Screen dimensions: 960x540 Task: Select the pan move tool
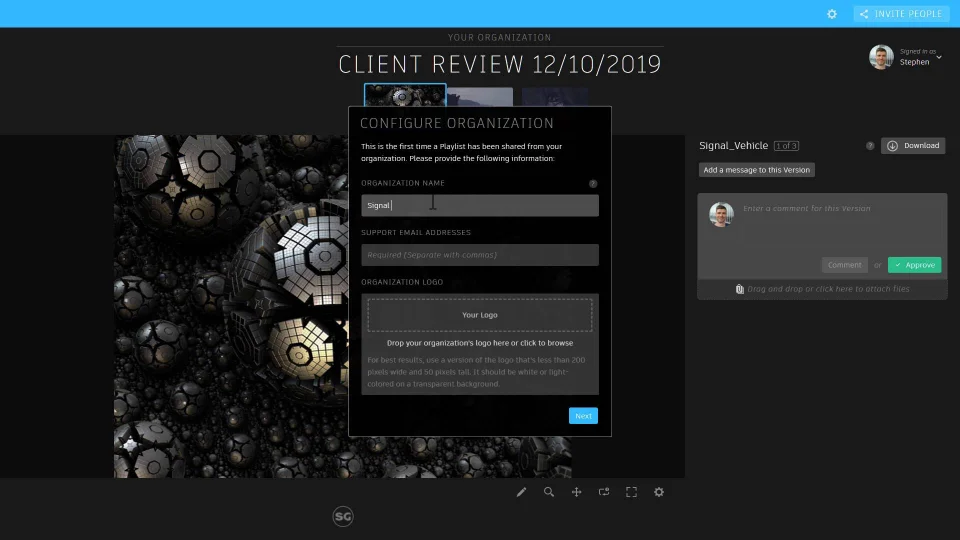[x=576, y=492]
